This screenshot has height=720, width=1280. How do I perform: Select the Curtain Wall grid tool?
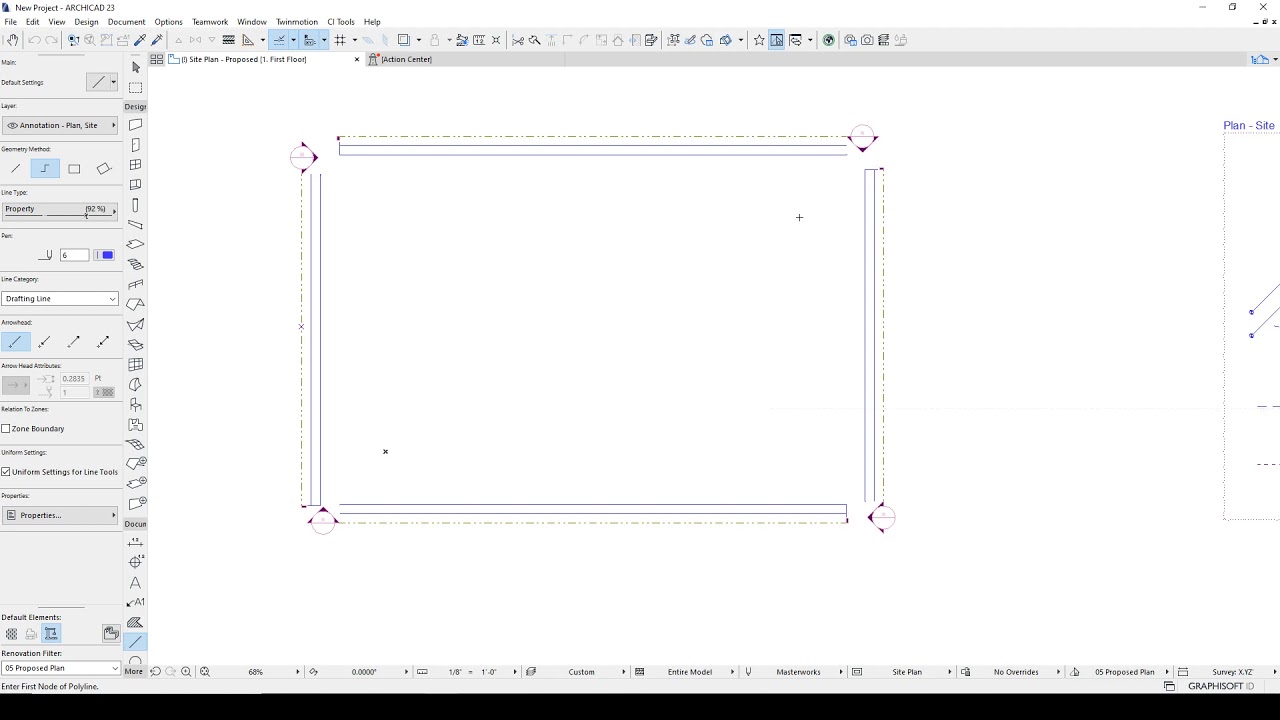point(136,365)
